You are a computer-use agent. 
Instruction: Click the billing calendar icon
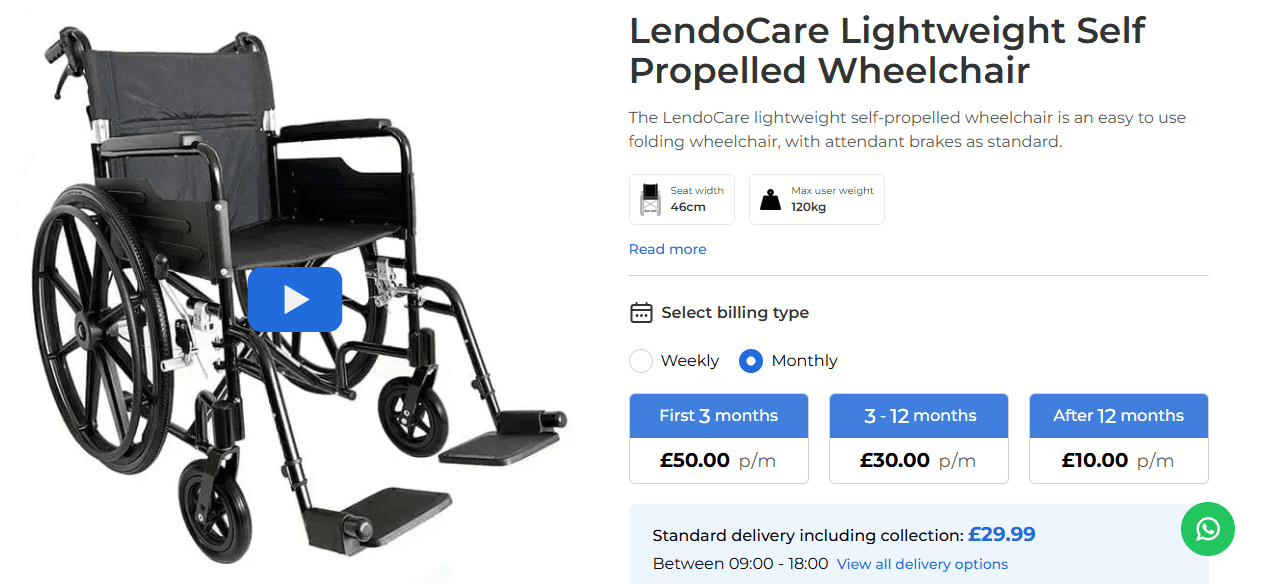coord(641,313)
